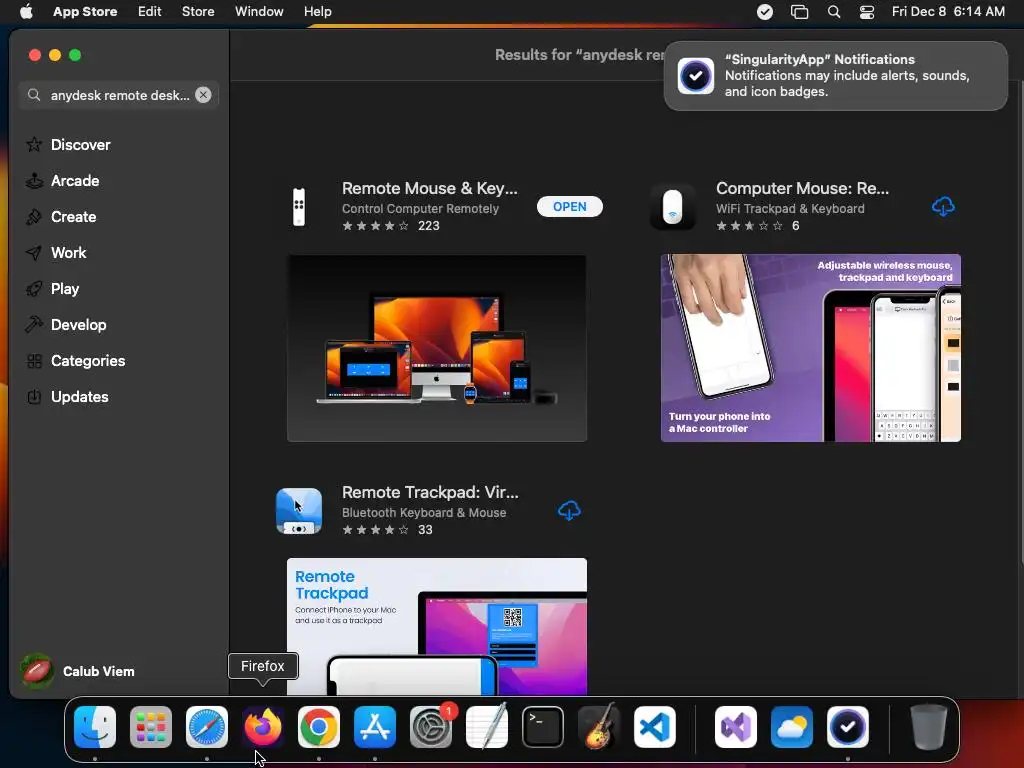Open the App Store menu bar item
This screenshot has height=768, width=1024.
coord(85,12)
